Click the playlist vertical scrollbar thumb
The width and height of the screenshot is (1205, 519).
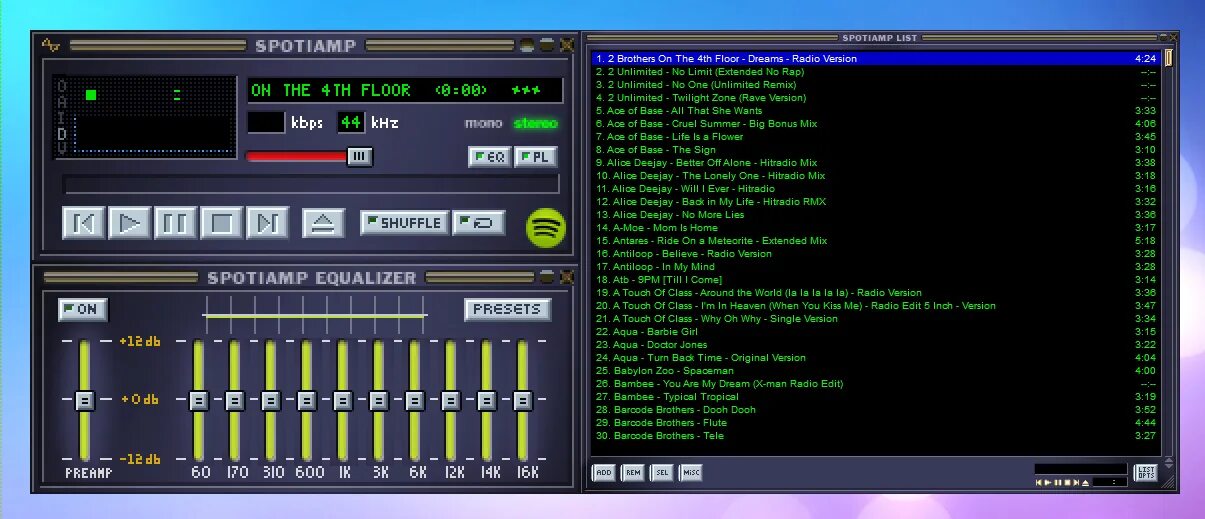tap(1168, 57)
